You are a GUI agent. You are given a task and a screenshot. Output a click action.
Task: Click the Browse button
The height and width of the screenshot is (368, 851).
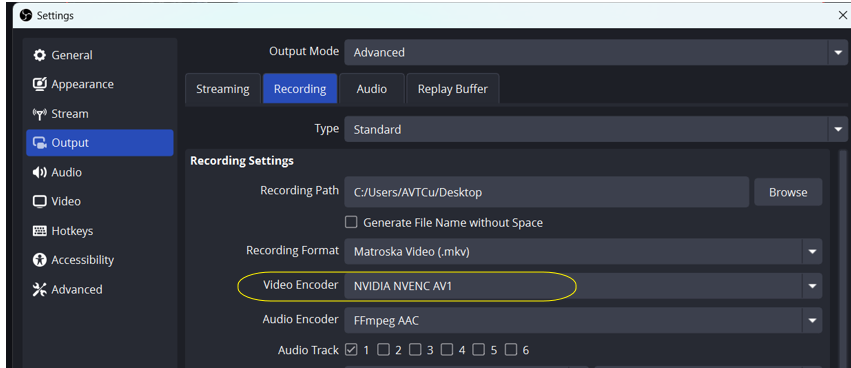pyautogui.click(x=788, y=192)
